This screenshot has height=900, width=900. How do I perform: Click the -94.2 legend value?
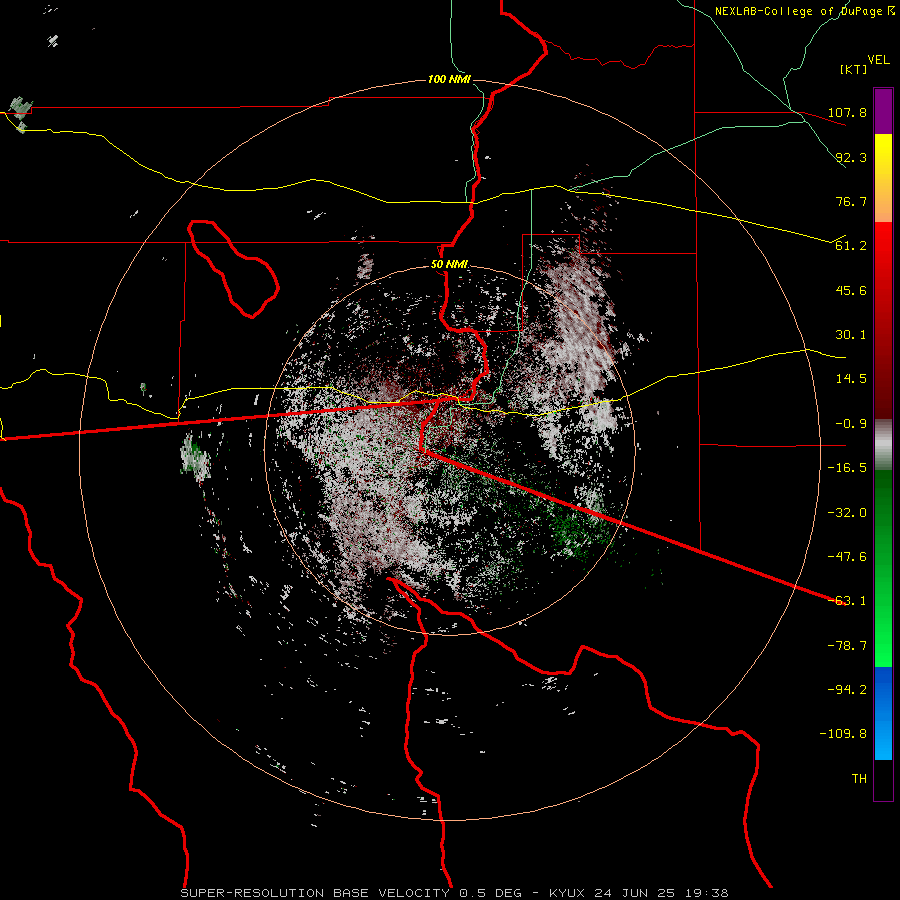847,690
